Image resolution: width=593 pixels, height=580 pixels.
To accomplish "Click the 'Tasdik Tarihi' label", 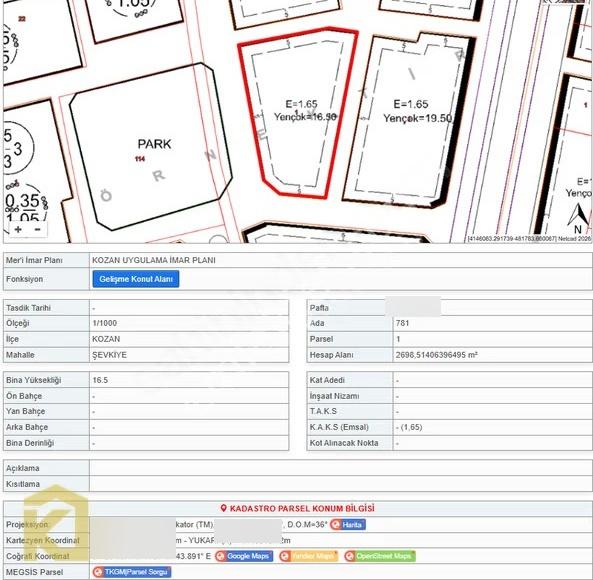I will pos(28,308).
